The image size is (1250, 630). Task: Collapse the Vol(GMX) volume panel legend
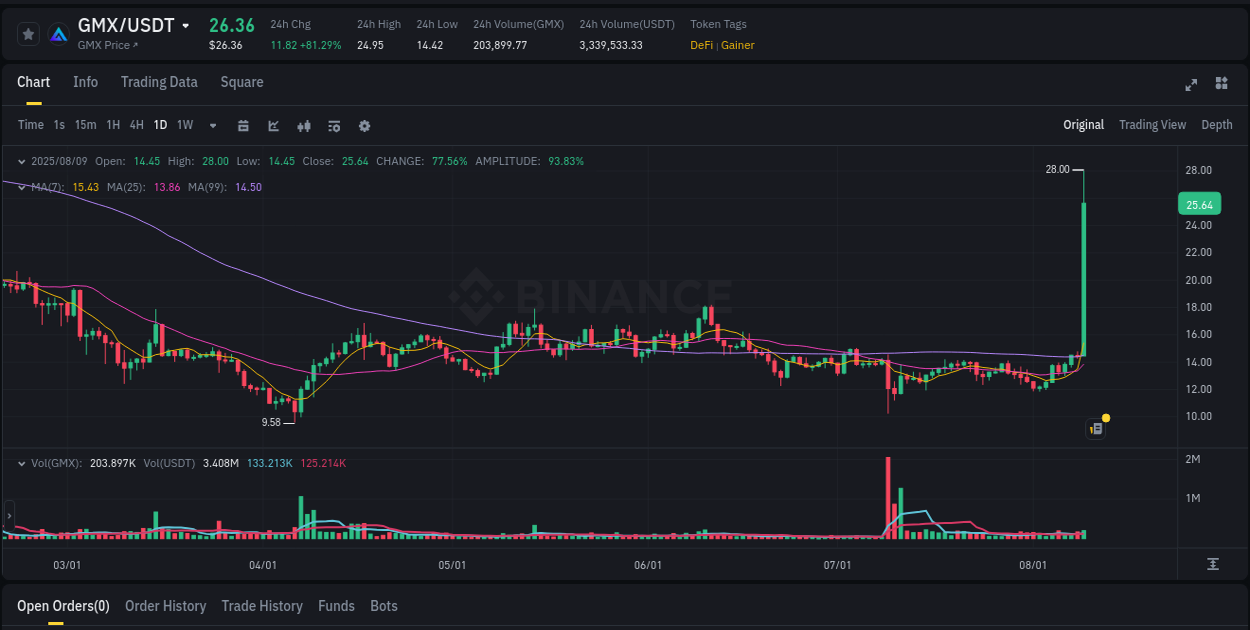pyautogui.click(x=21, y=463)
